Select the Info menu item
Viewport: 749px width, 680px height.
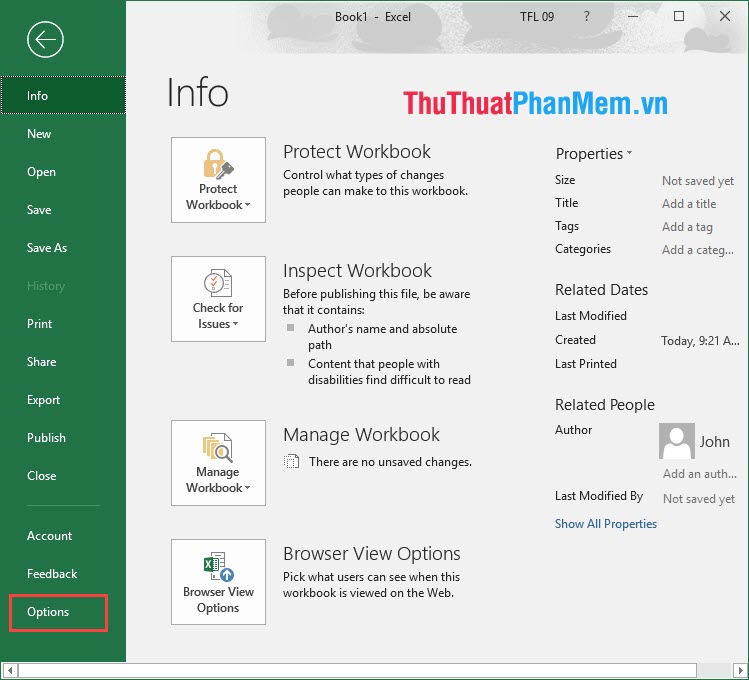point(63,96)
